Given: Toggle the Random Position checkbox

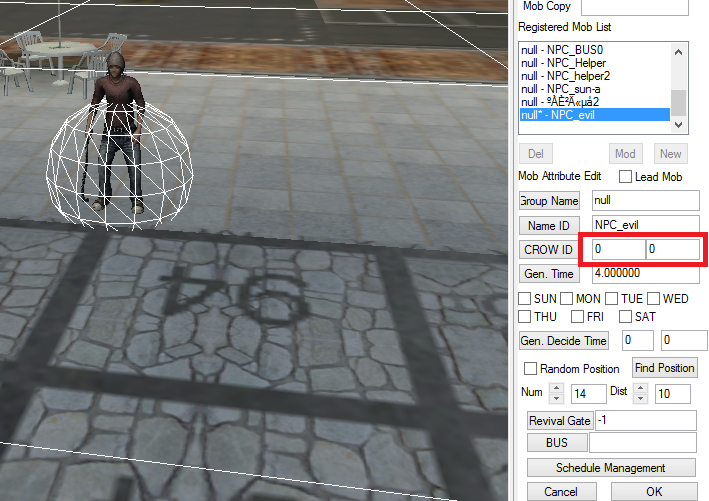Looking at the screenshot, I should tap(530, 369).
